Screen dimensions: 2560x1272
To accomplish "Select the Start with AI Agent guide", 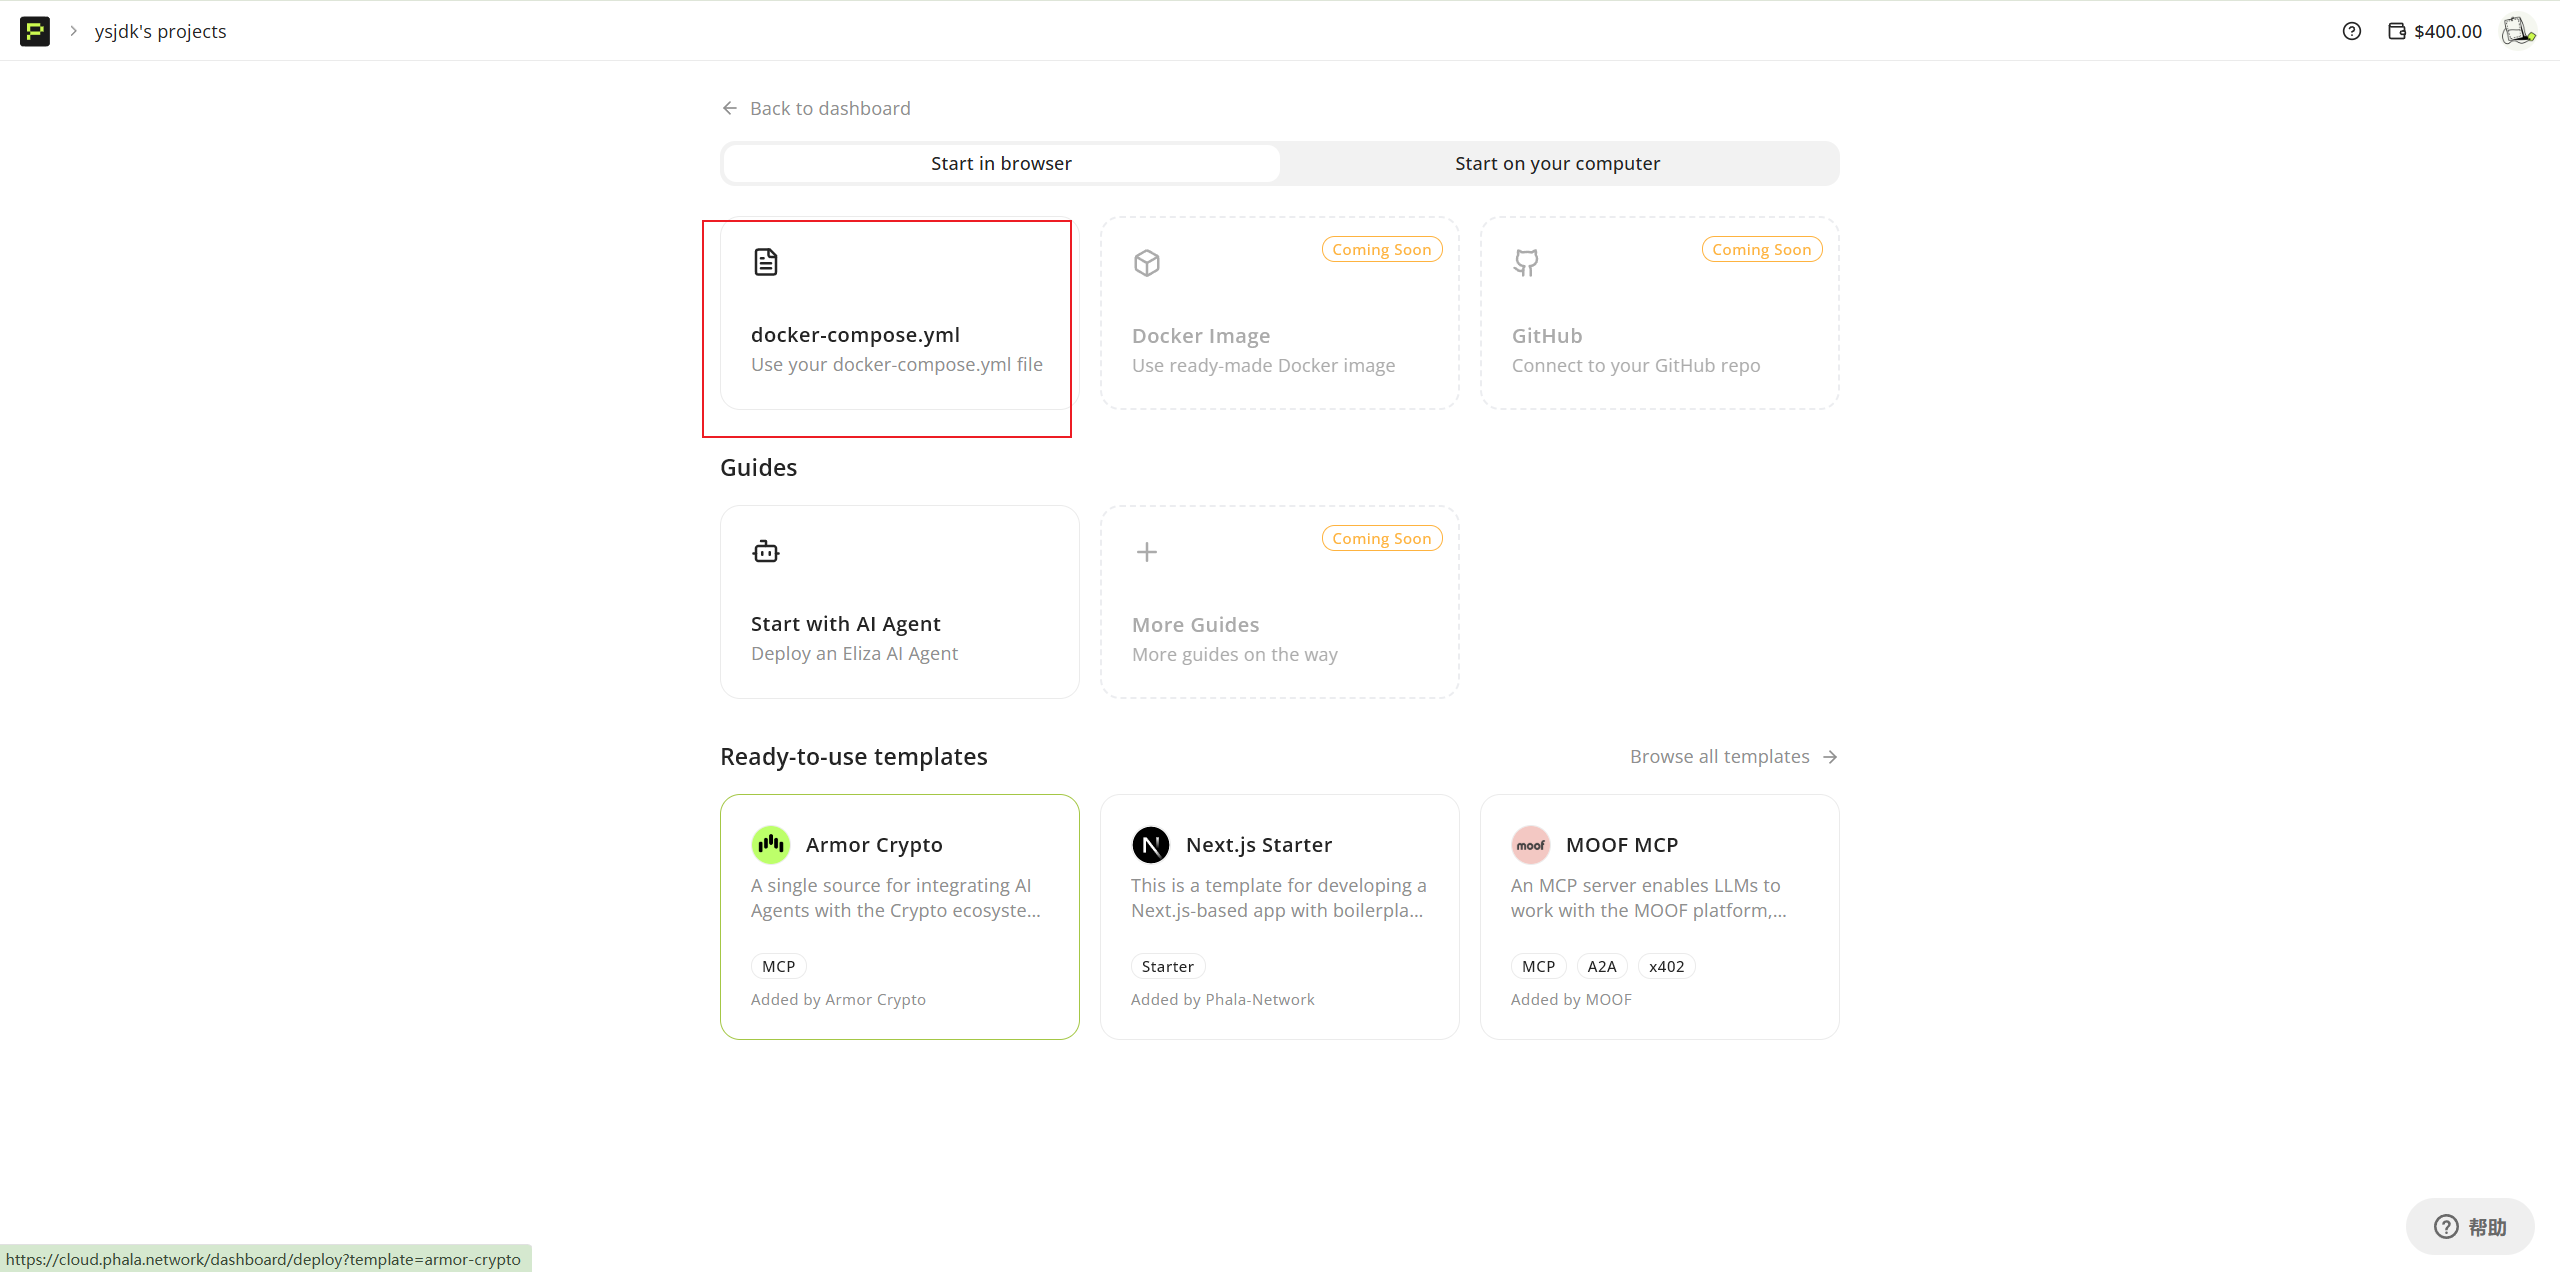I will coord(900,602).
